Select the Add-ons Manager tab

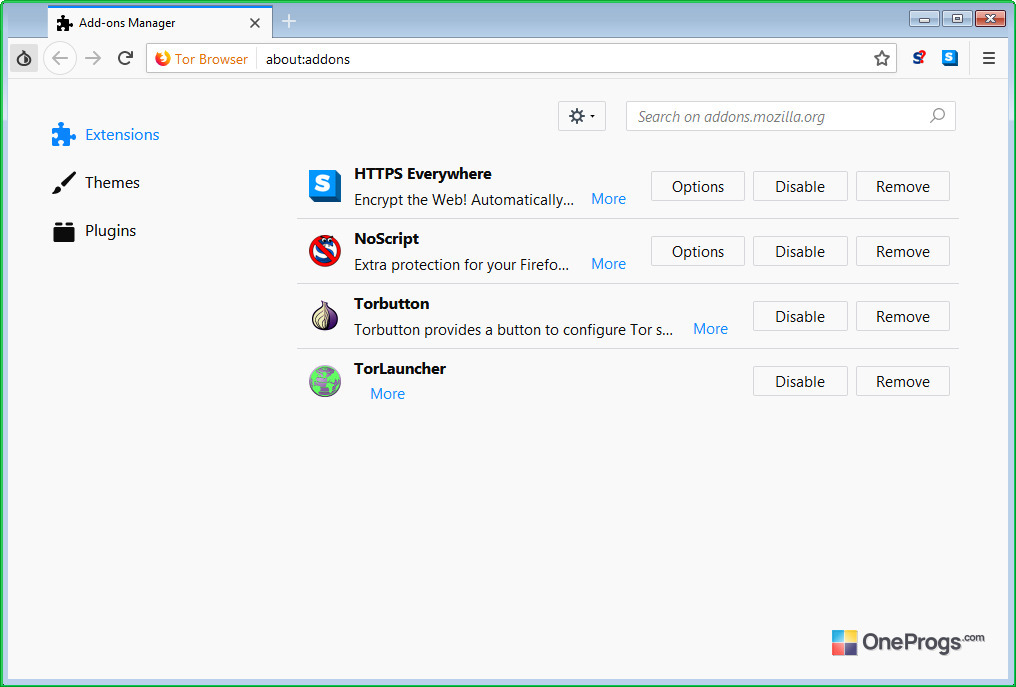pyautogui.click(x=160, y=23)
